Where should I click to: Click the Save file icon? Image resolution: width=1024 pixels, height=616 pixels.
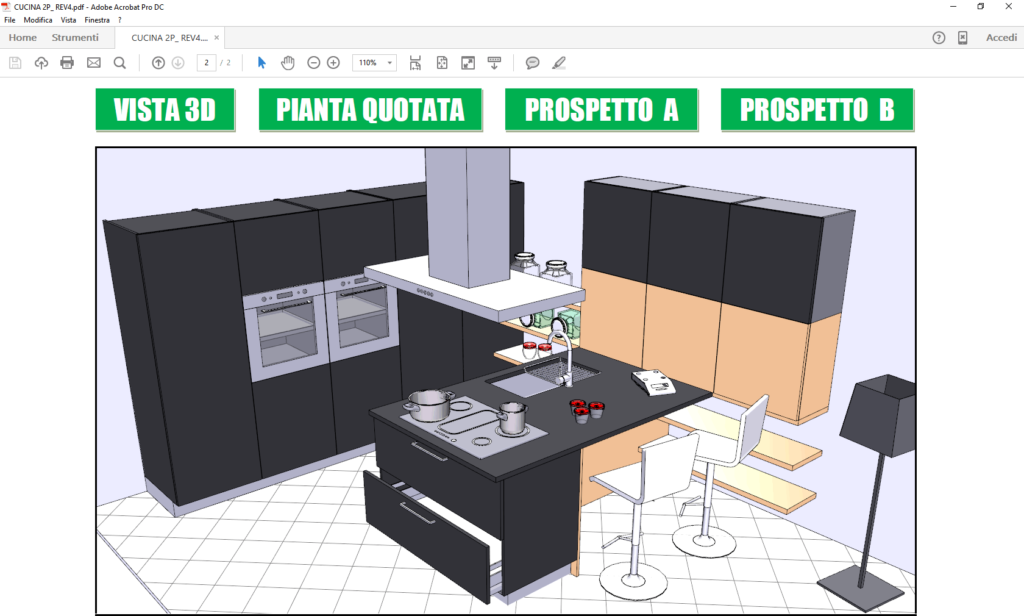pyautogui.click(x=15, y=63)
